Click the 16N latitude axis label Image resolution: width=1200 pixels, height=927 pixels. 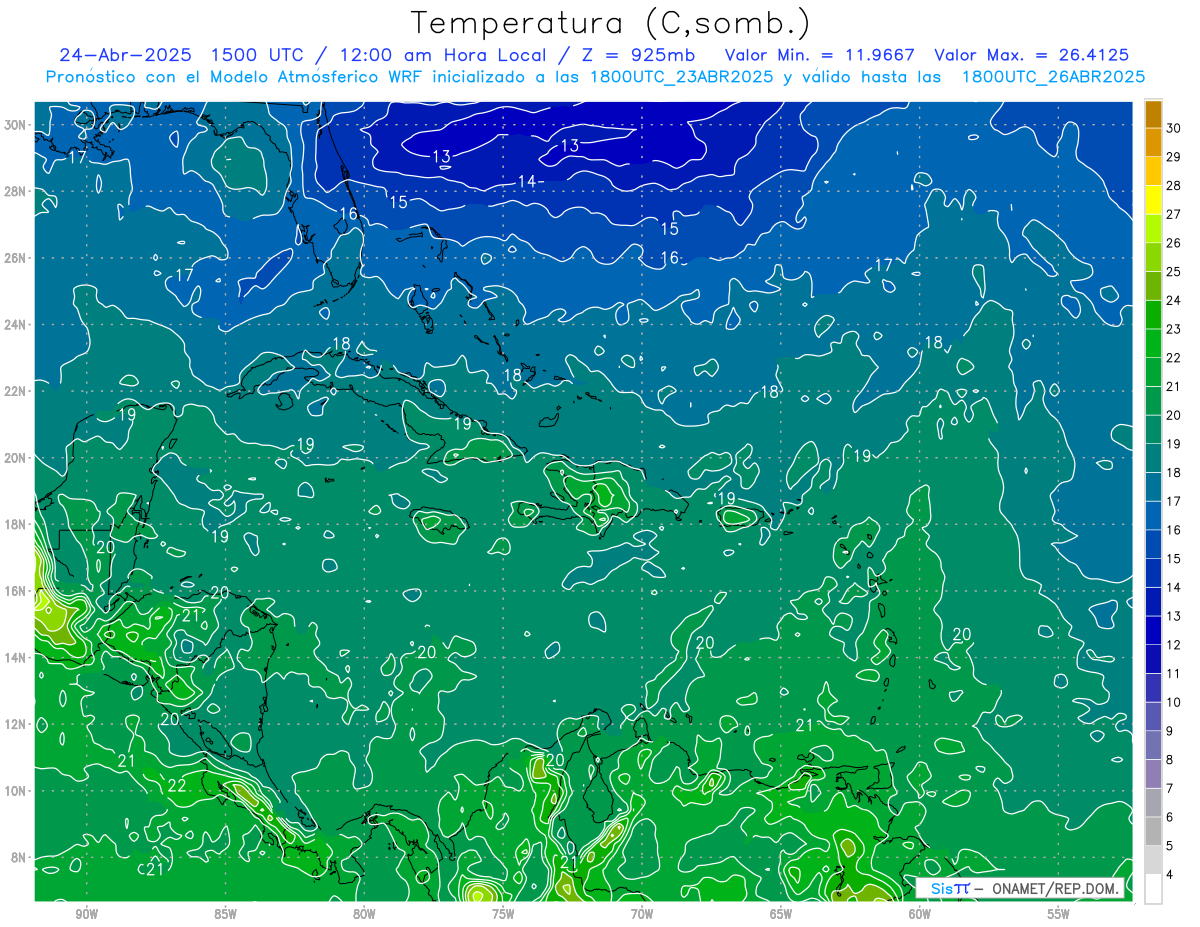(x=16, y=590)
